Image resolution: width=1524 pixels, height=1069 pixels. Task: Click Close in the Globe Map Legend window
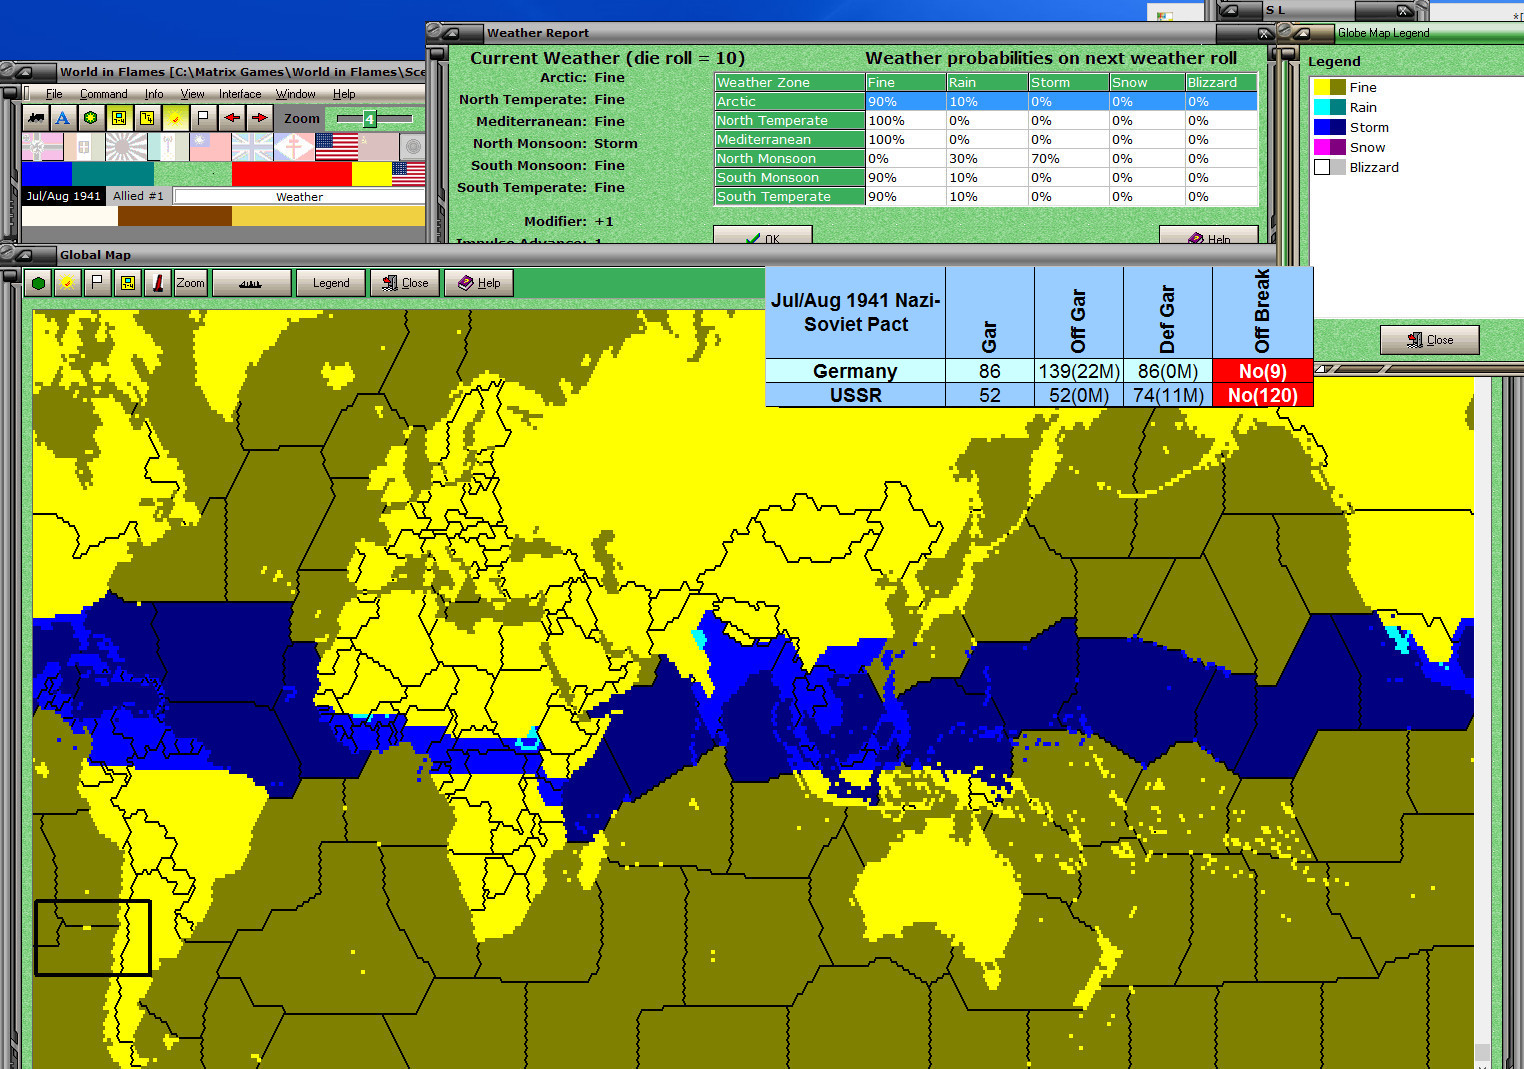tap(1429, 340)
